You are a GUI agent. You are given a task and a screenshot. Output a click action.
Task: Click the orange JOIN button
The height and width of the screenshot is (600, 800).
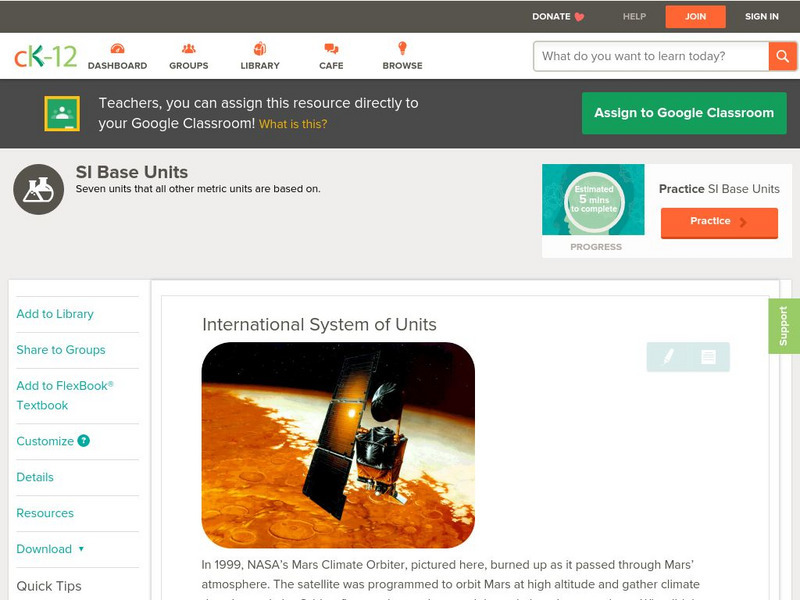[x=695, y=17]
